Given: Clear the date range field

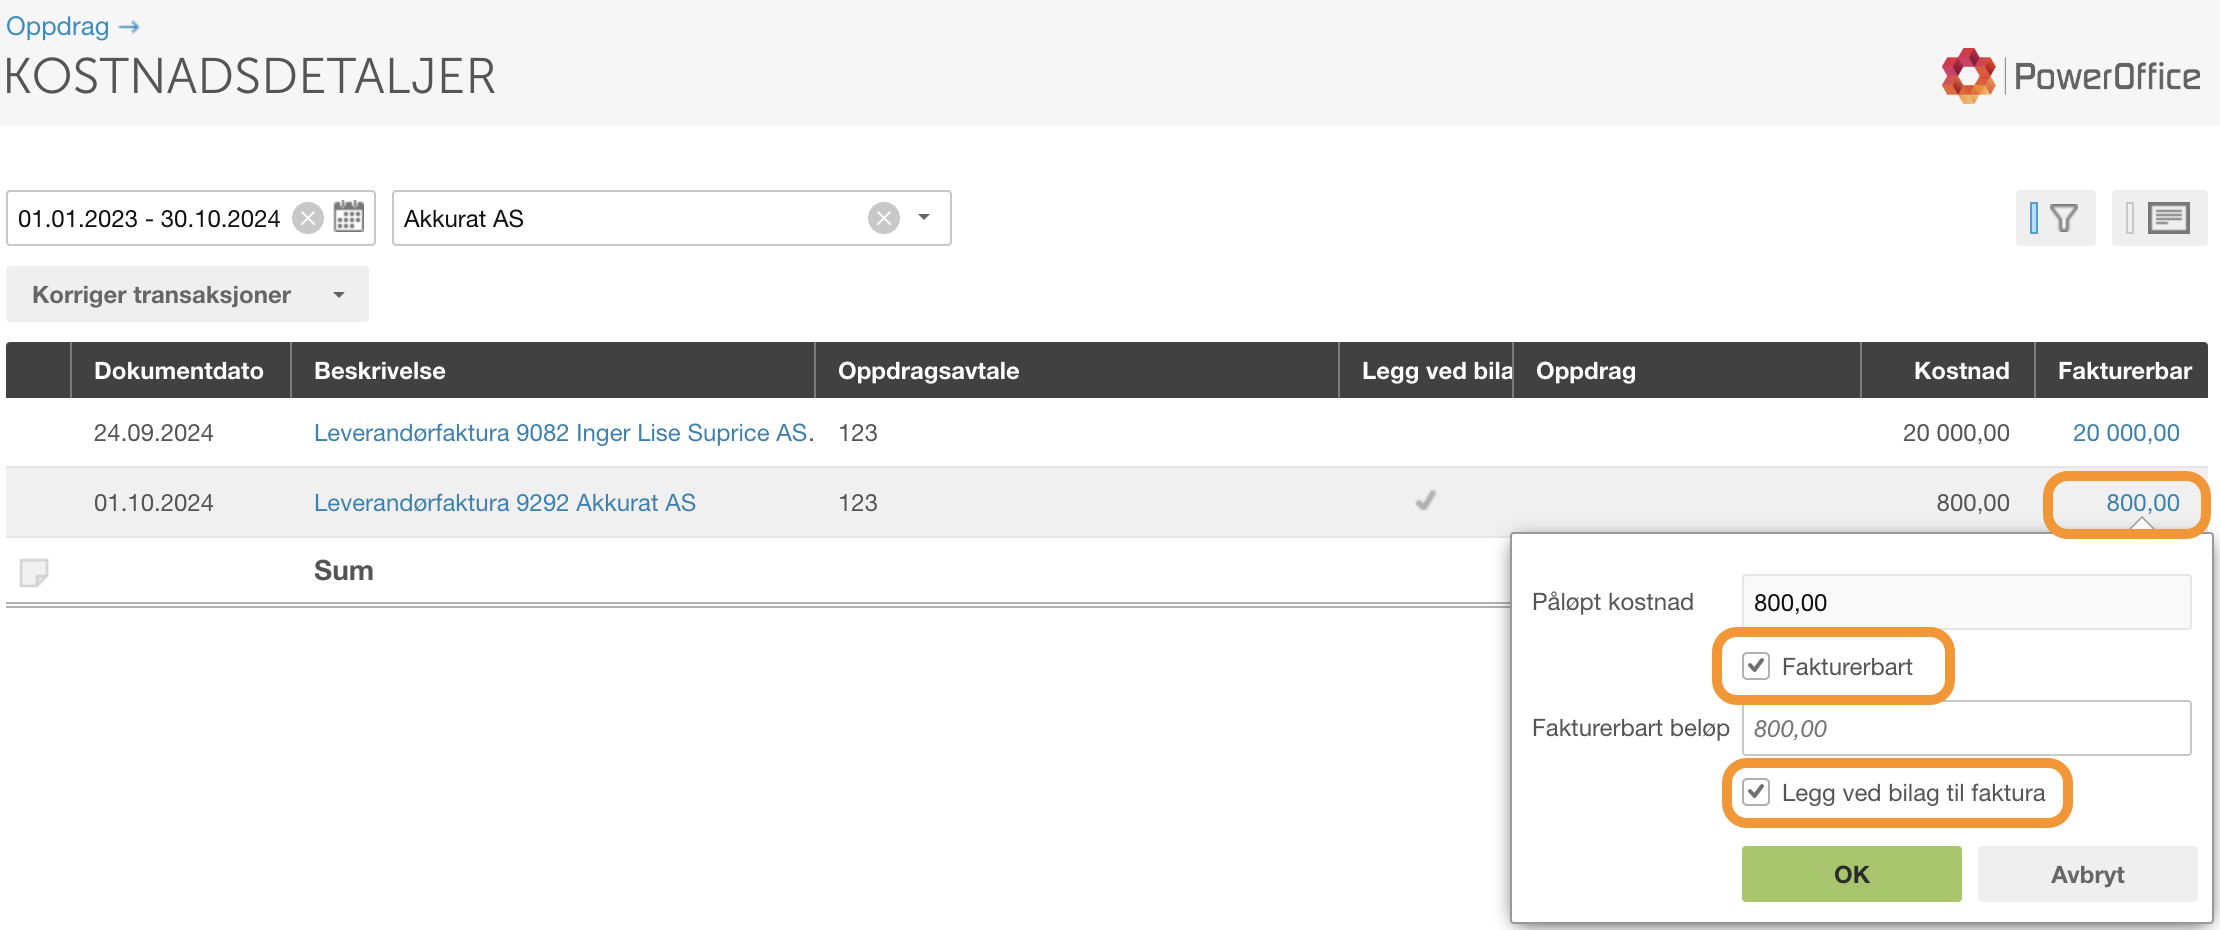Looking at the screenshot, I should point(308,218).
